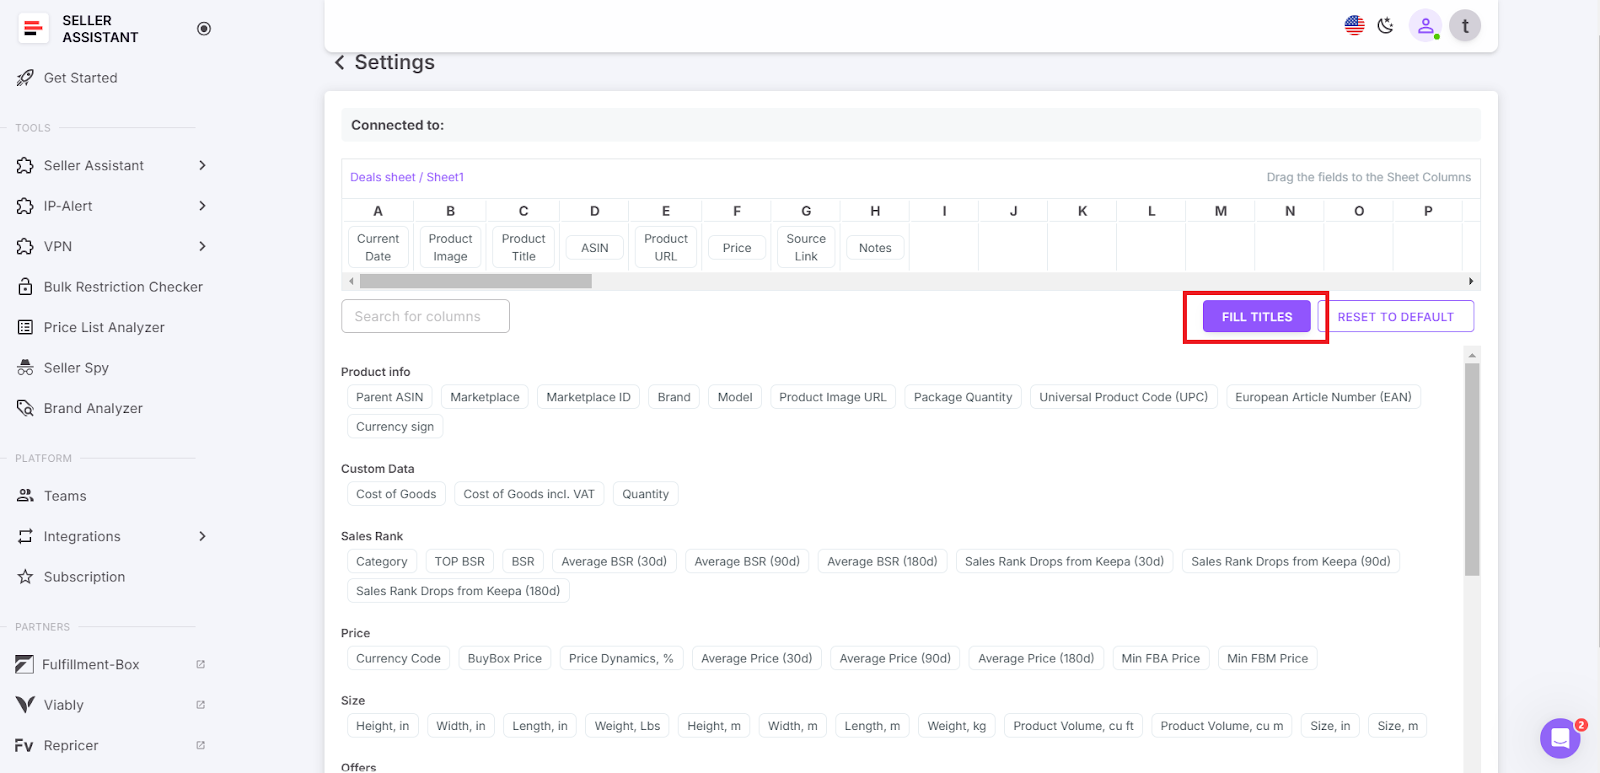Select the BuyBox Price field chip
The image size is (1600, 773).
pos(505,658)
